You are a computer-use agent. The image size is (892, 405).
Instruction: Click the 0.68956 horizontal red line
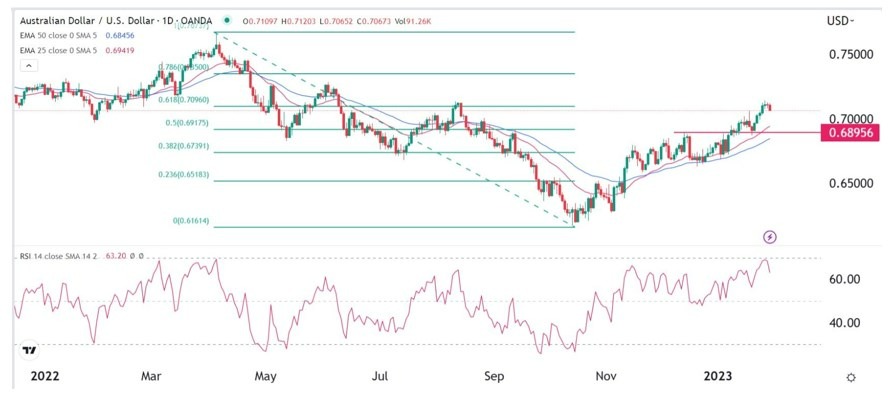point(746,133)
